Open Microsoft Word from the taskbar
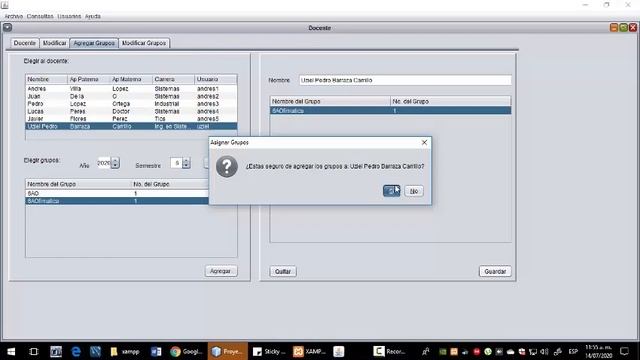The image size is (640, 360). pyautogui.click(x=156, y=351)
